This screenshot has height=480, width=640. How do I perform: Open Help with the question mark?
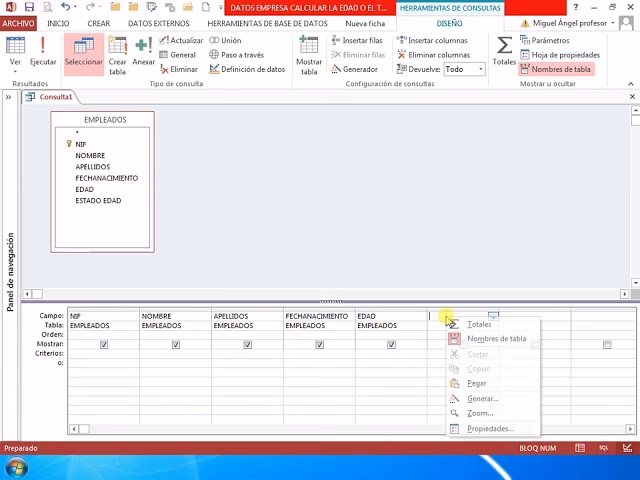pos(575,7)
